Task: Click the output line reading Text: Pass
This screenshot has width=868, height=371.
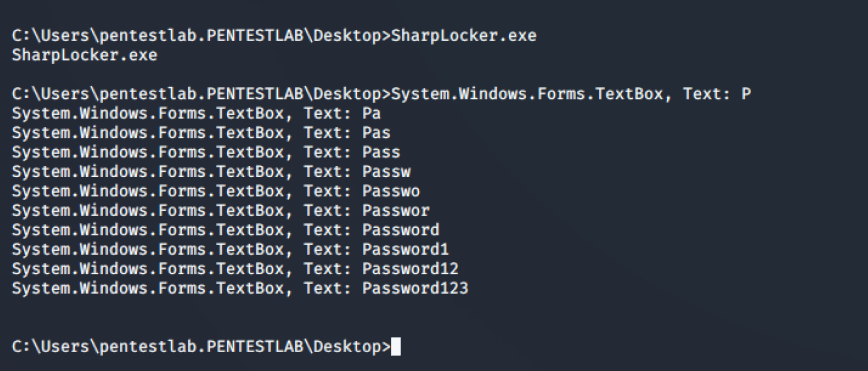Action: click(x=206, y=152)
